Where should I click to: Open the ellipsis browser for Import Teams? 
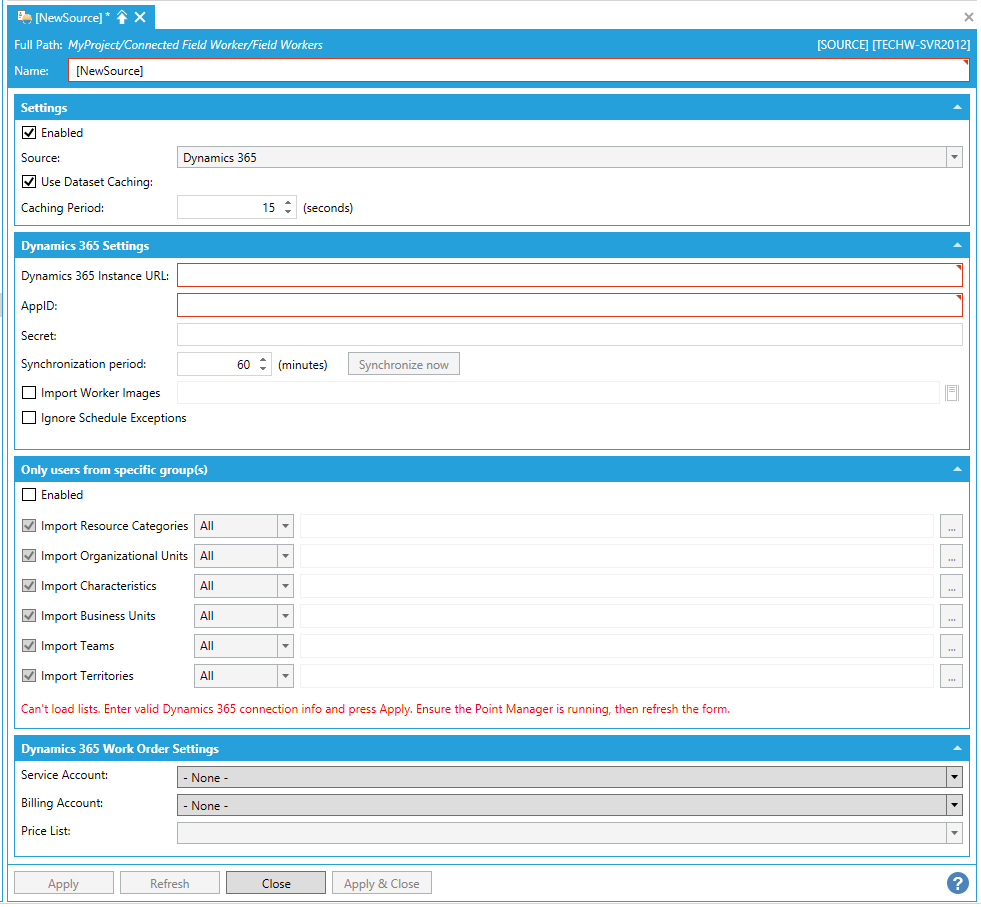[x=951, y=646]
